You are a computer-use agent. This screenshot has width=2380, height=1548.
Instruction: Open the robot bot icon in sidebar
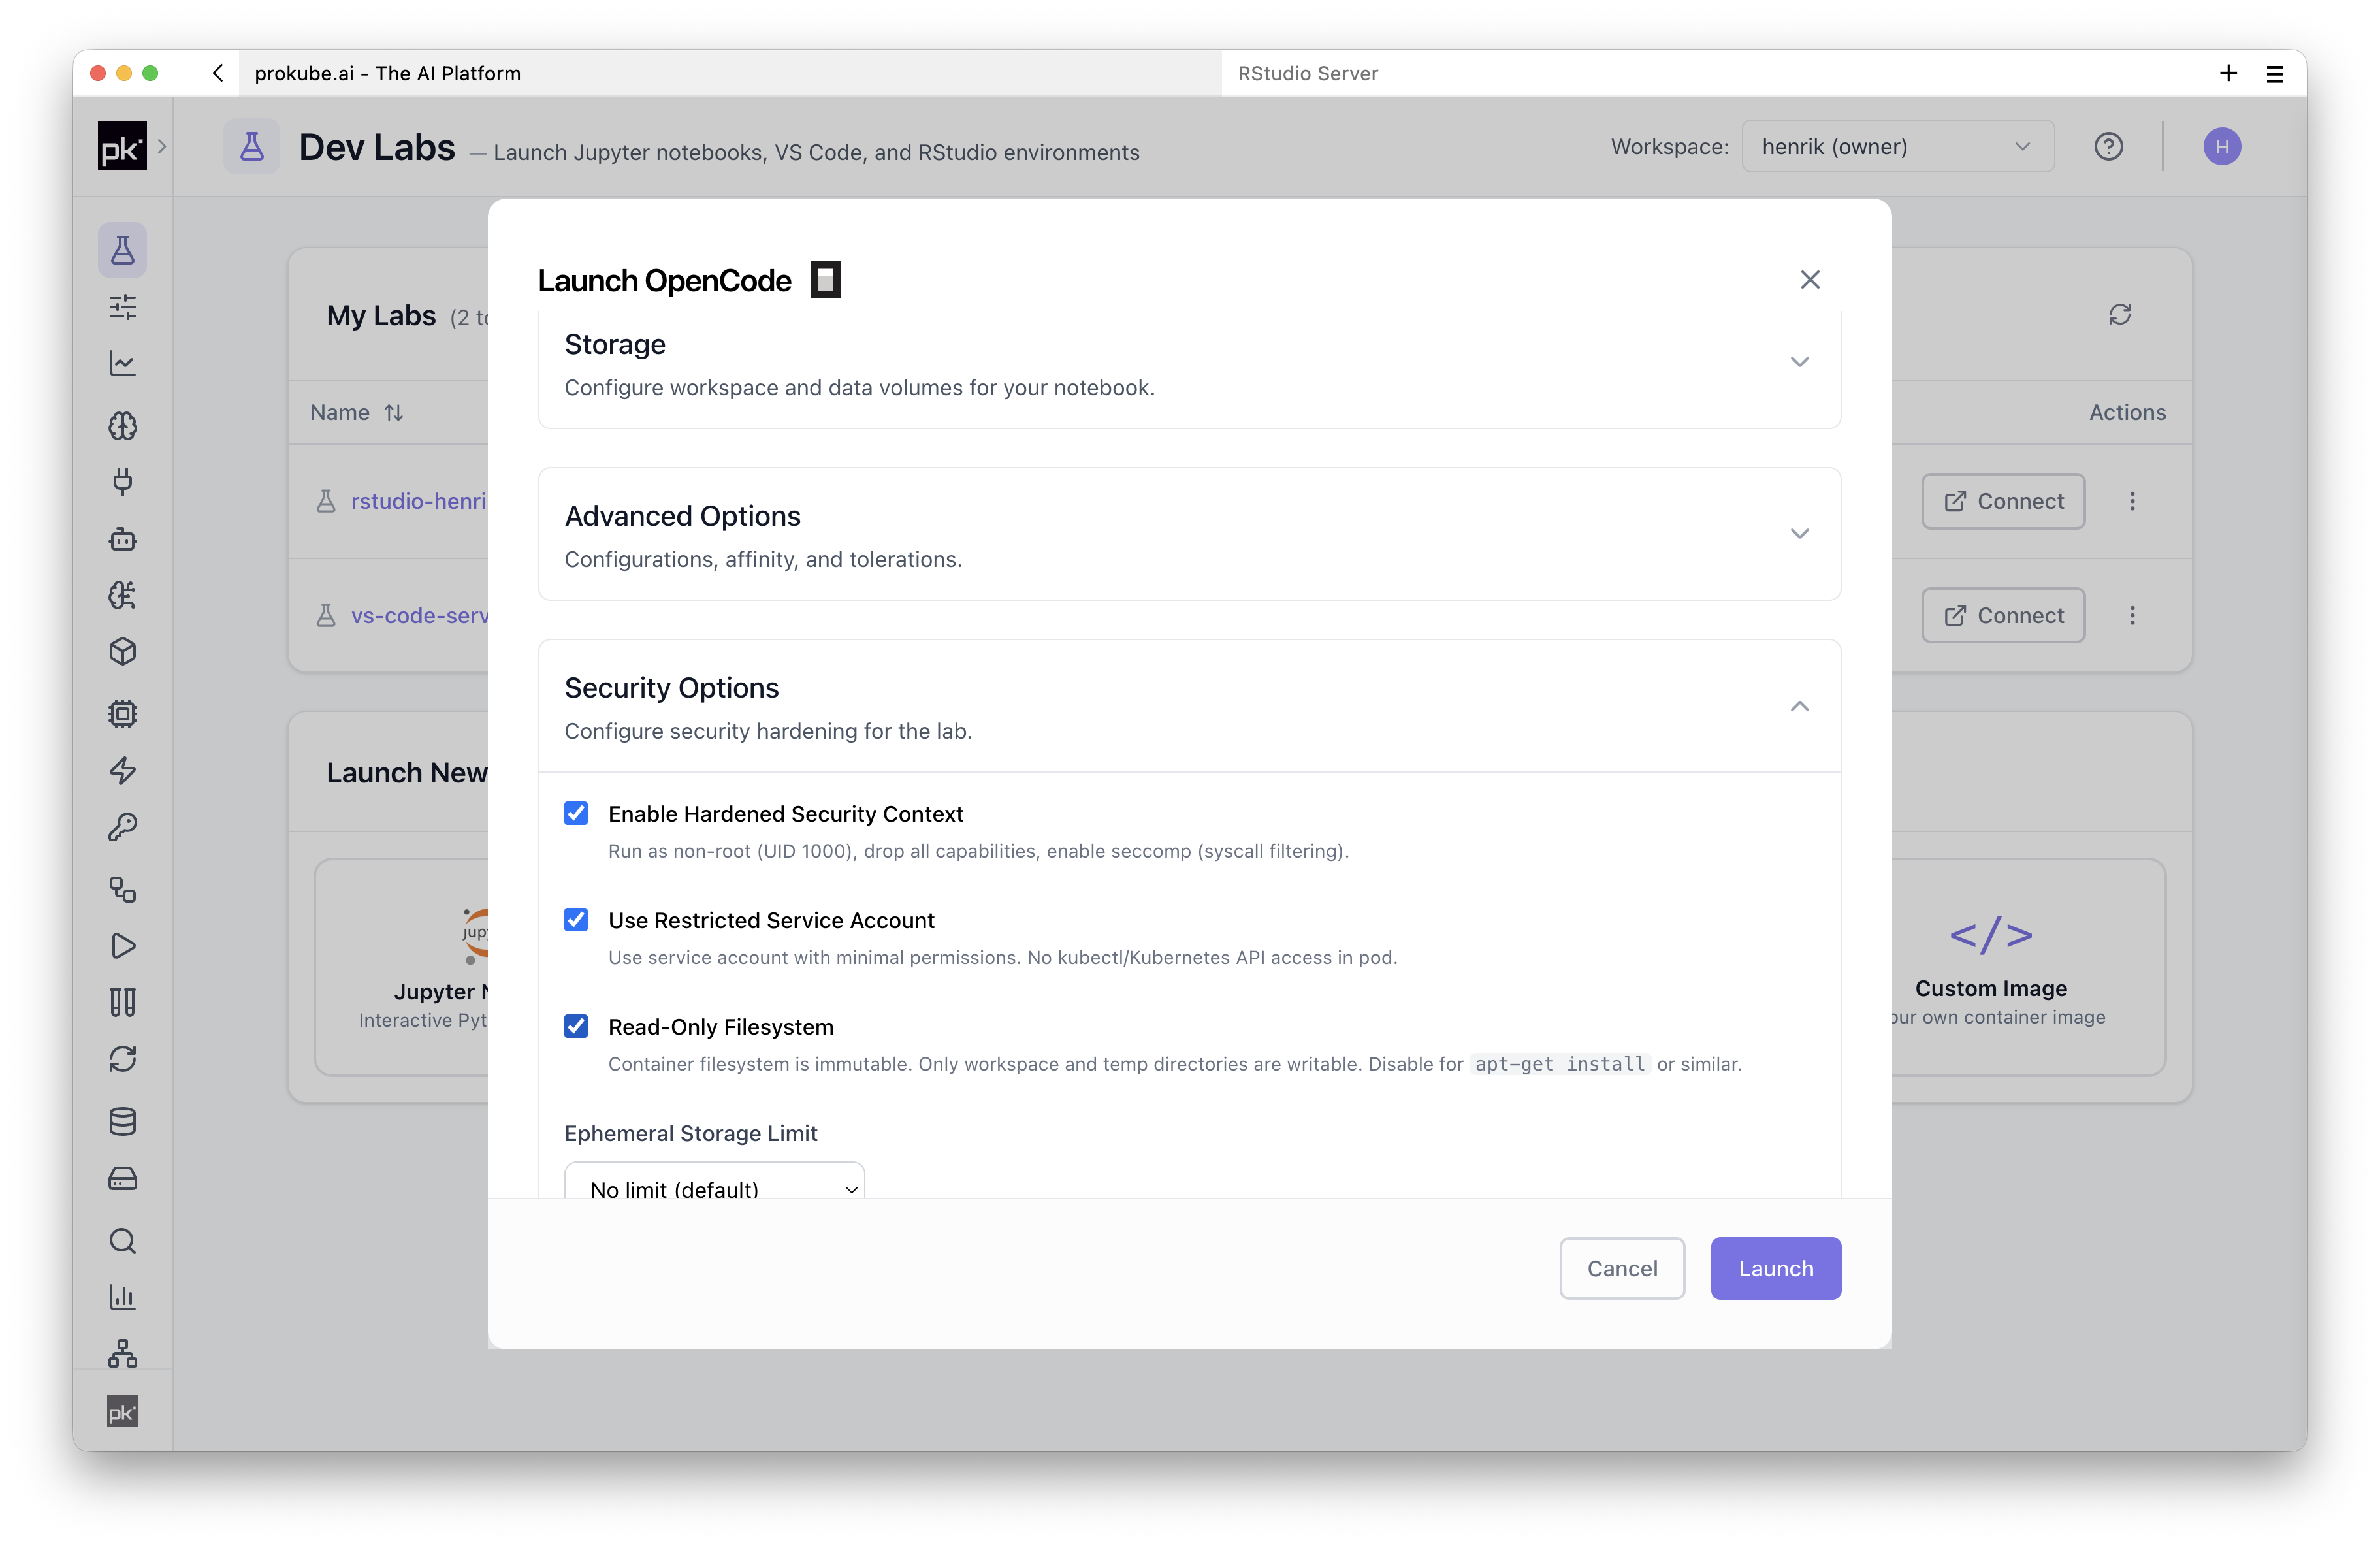[x=122, y=539]
